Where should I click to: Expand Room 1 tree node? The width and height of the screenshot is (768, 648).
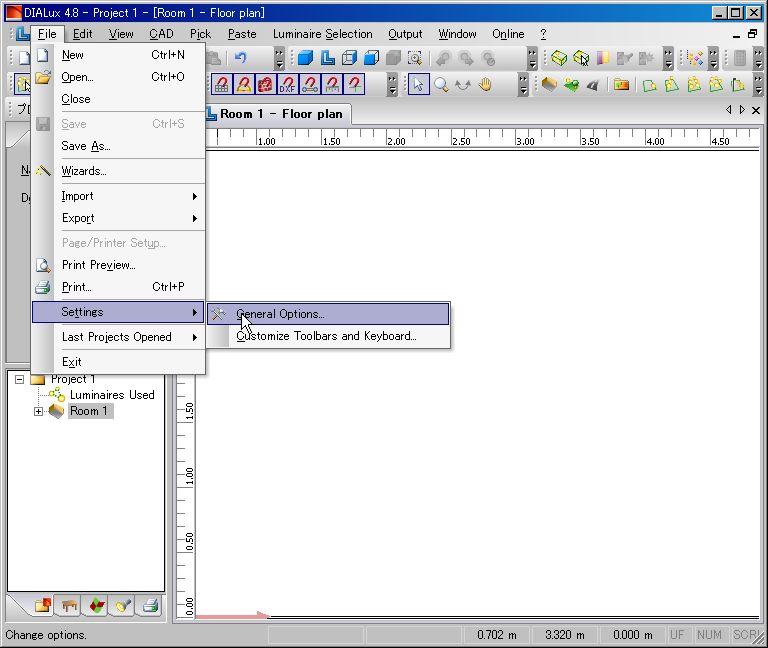pos(38,411)
